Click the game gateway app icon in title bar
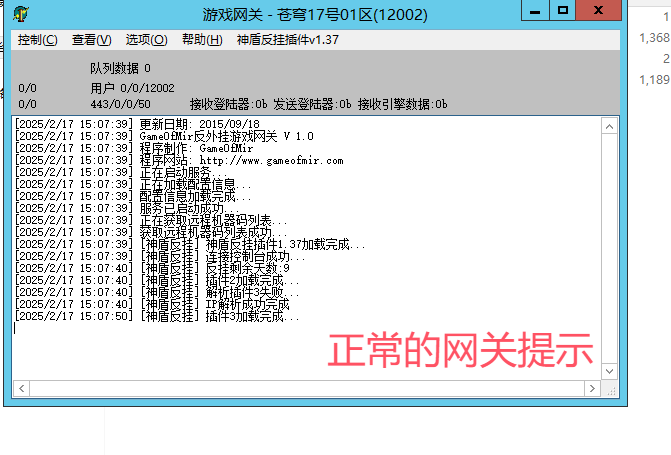 (x=21, y=14)
